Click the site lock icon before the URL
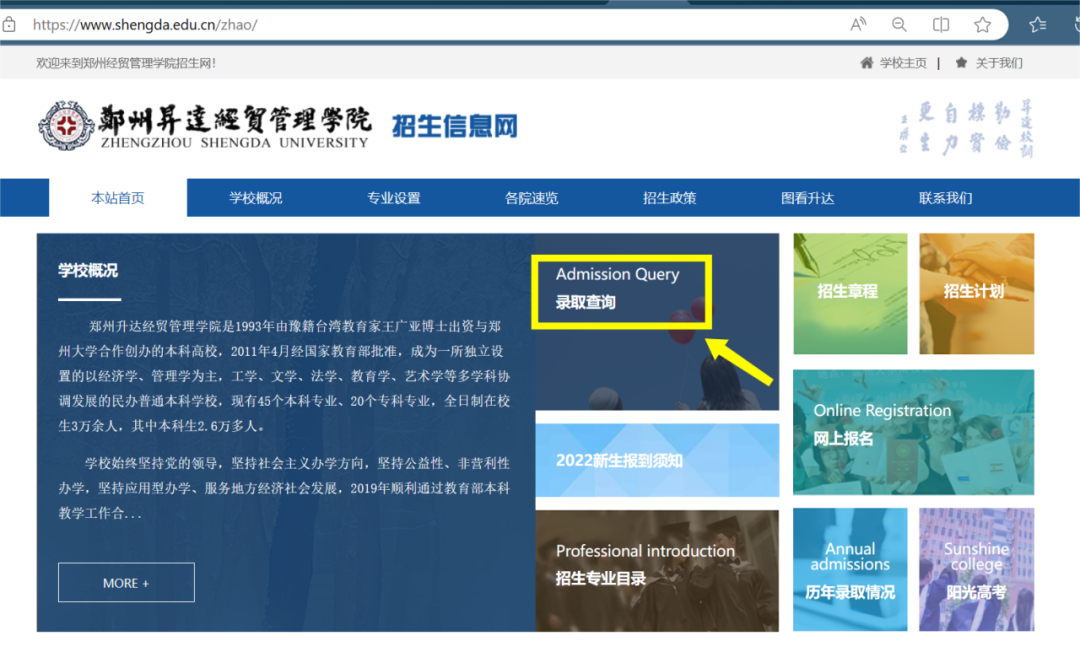Image resolution: width=1080 pixels, height=652 pixels. 10,24
